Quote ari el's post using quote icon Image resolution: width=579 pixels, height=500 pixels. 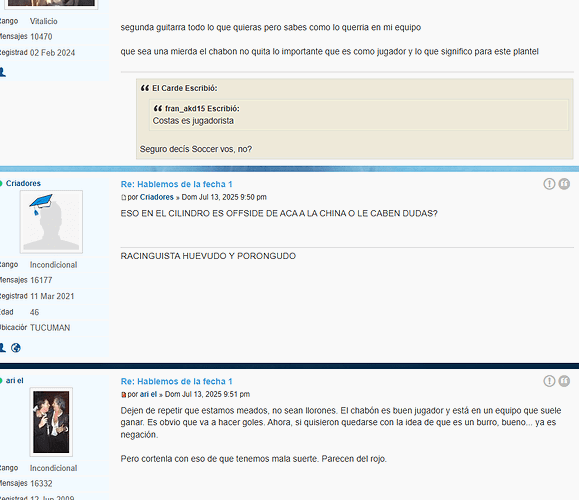[564, 381]
